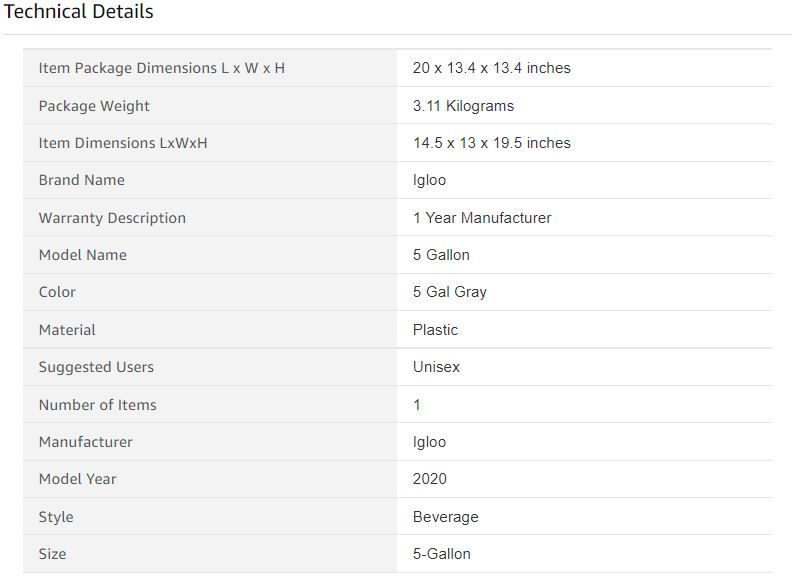Click the Igloo brand name value
Image resolution: width=801 pixels, height=588 pixels.
[x=429, y=180]
